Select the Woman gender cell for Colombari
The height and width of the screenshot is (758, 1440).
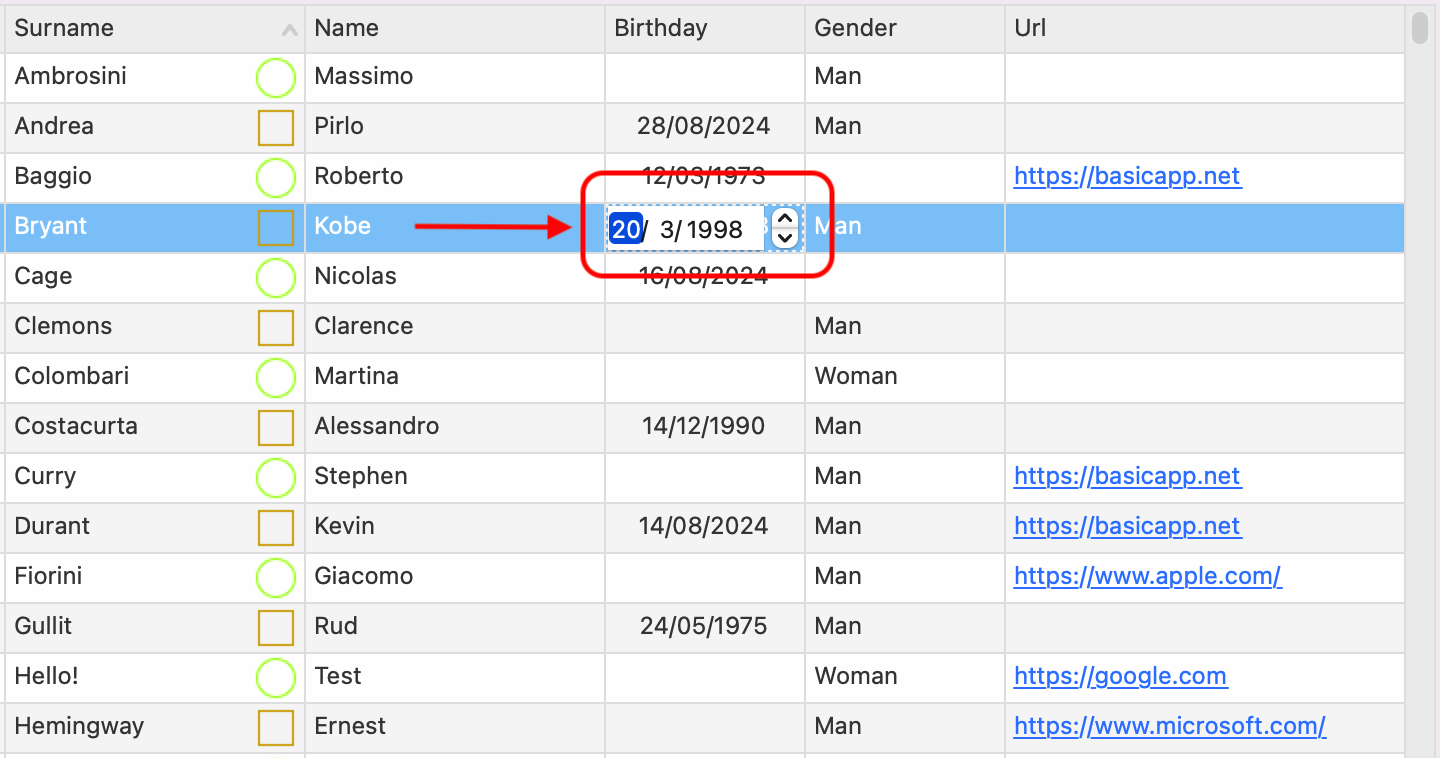point(856,376)
